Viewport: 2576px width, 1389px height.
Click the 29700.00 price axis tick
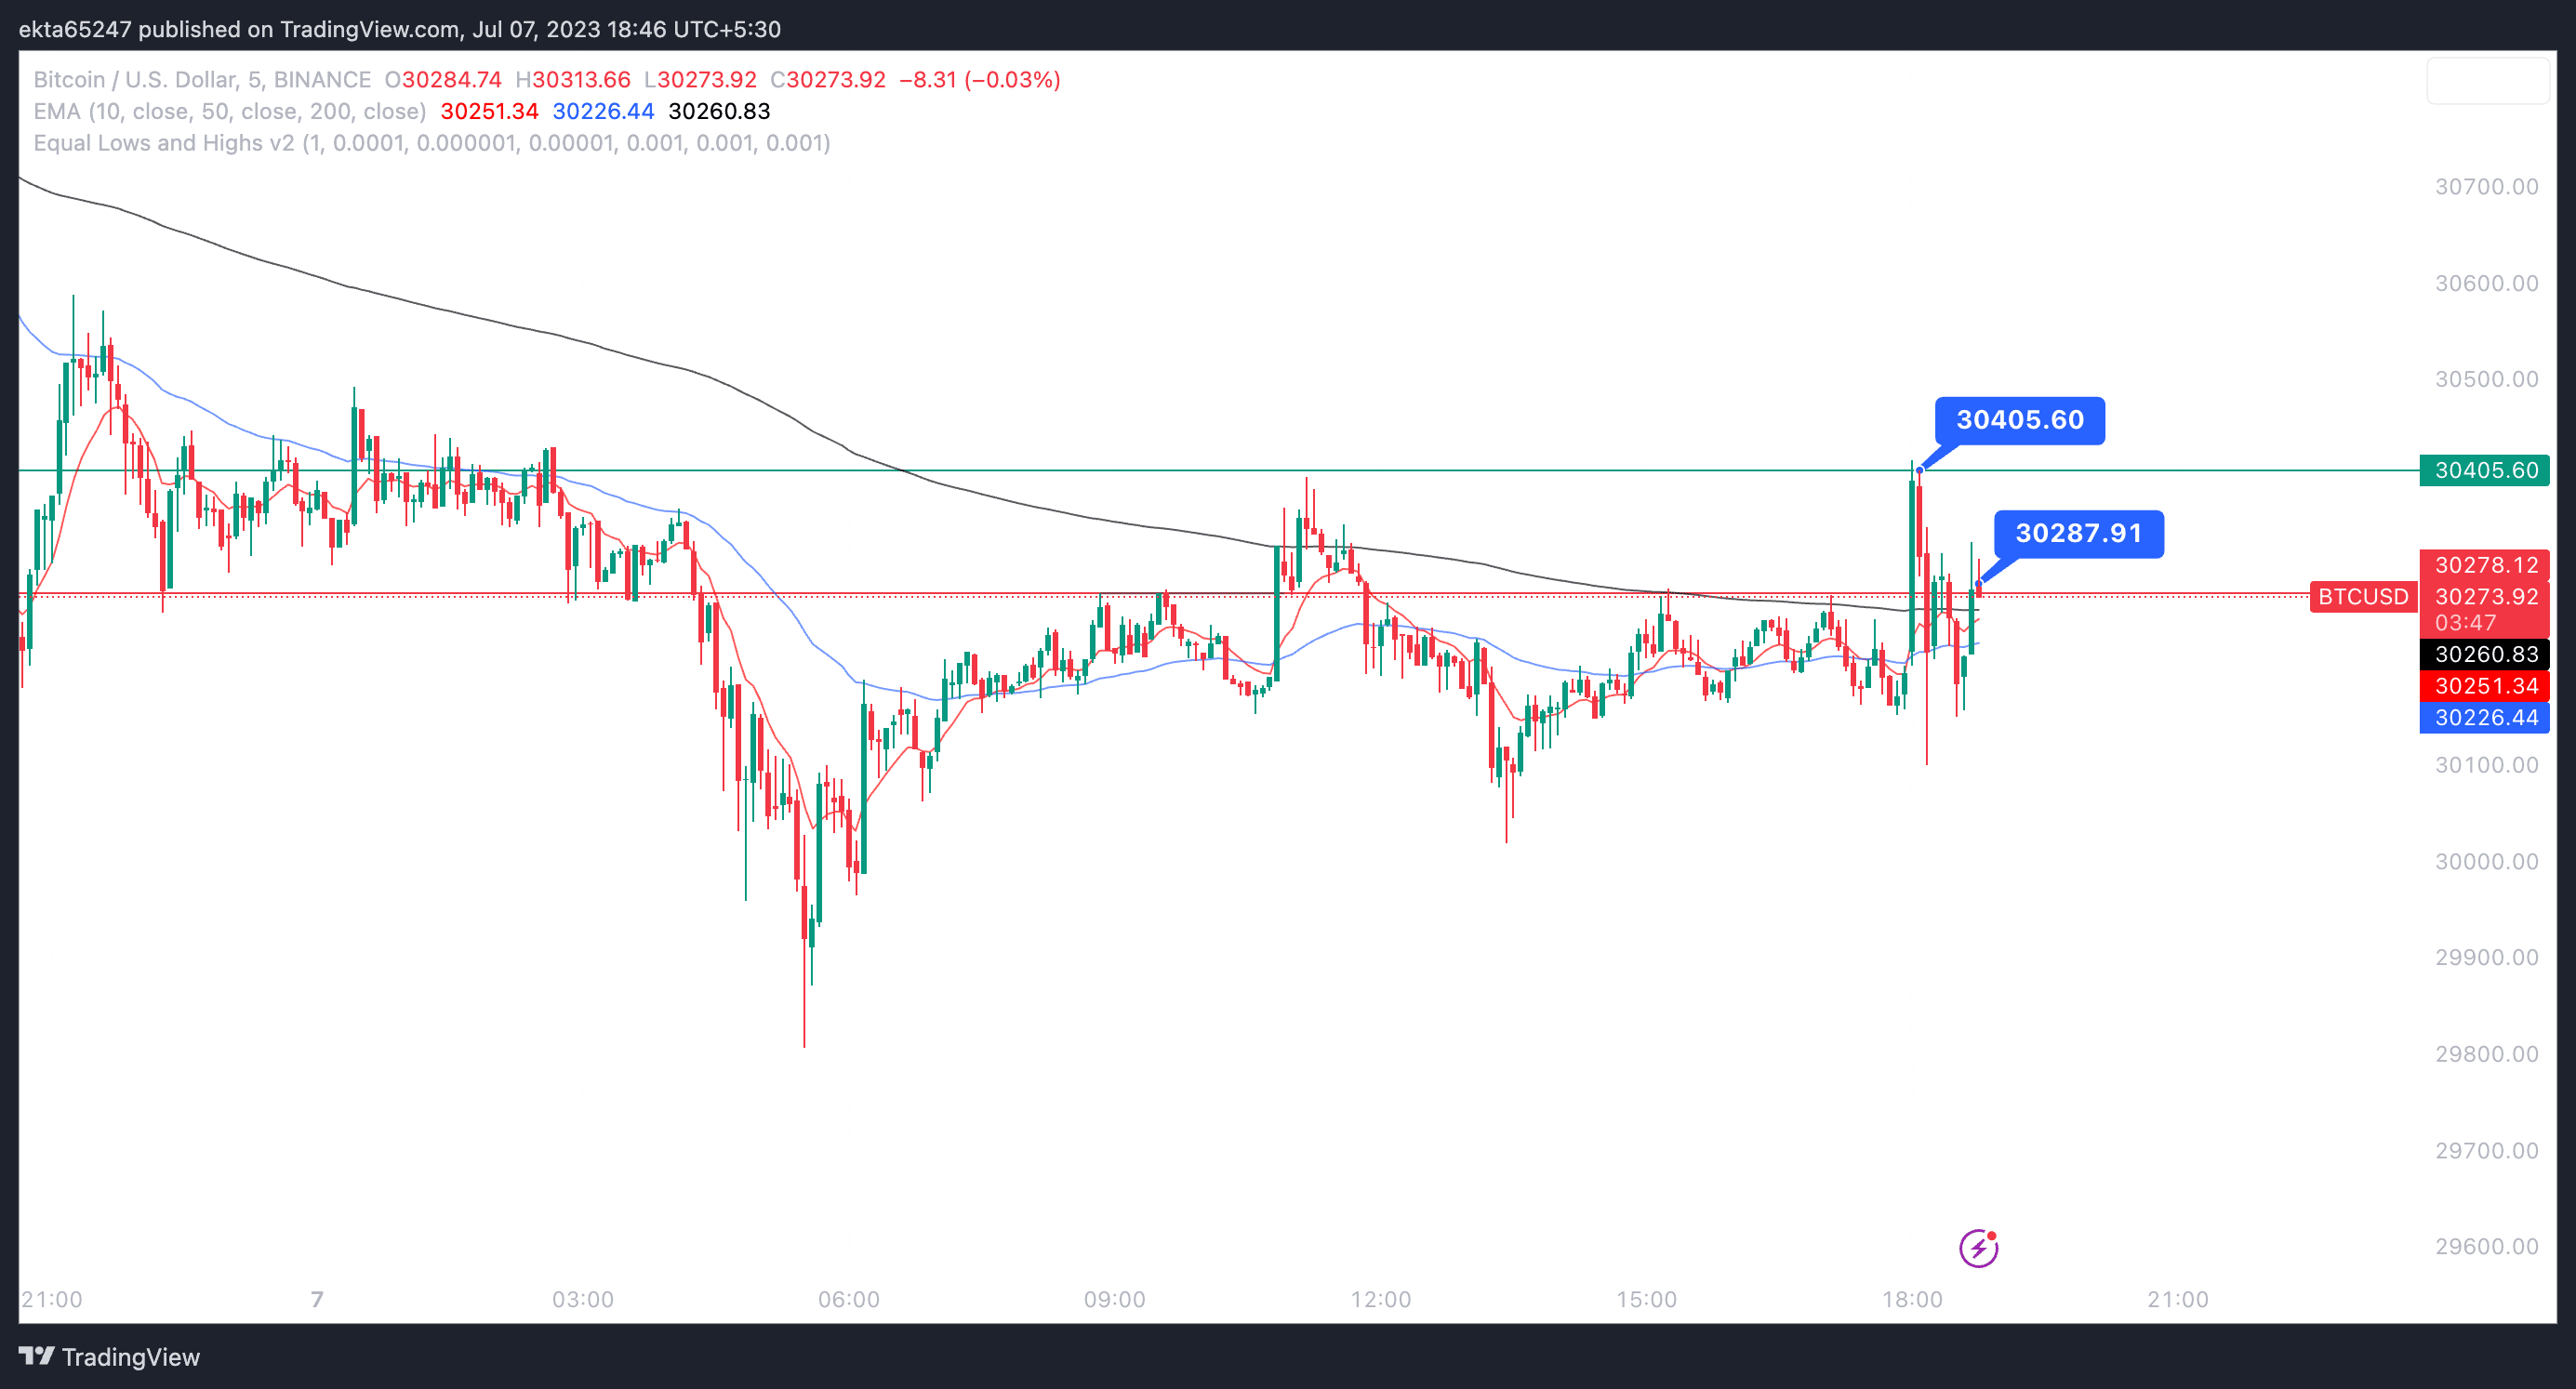click(2486, 1151)
